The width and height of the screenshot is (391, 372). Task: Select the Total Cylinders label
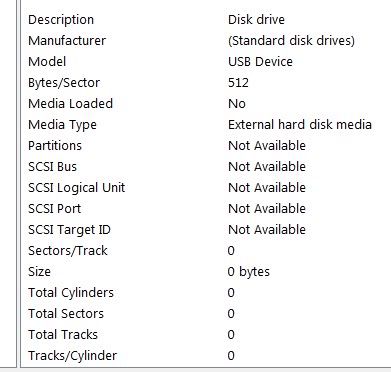coord(71,293)
